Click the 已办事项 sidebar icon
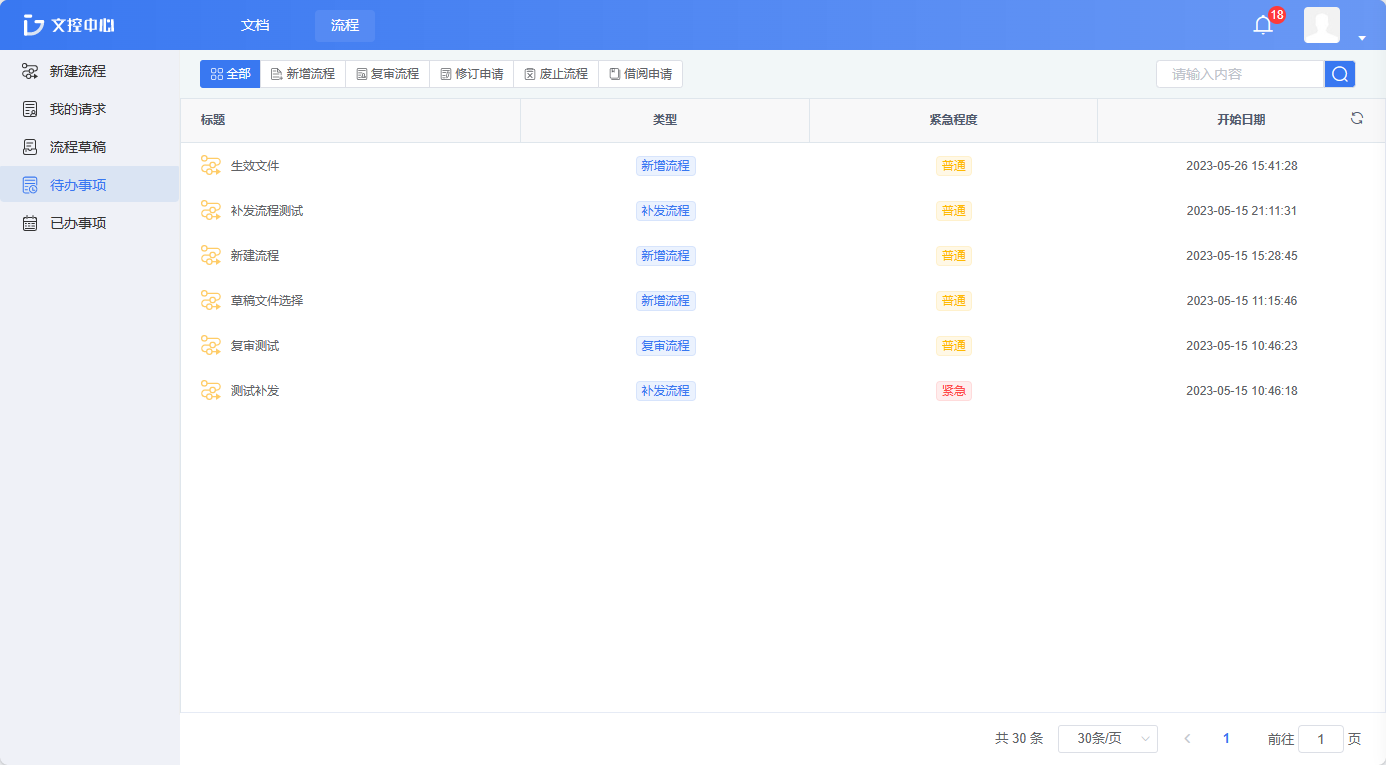This screenshot has width=1386, height=765. [29, 222]
